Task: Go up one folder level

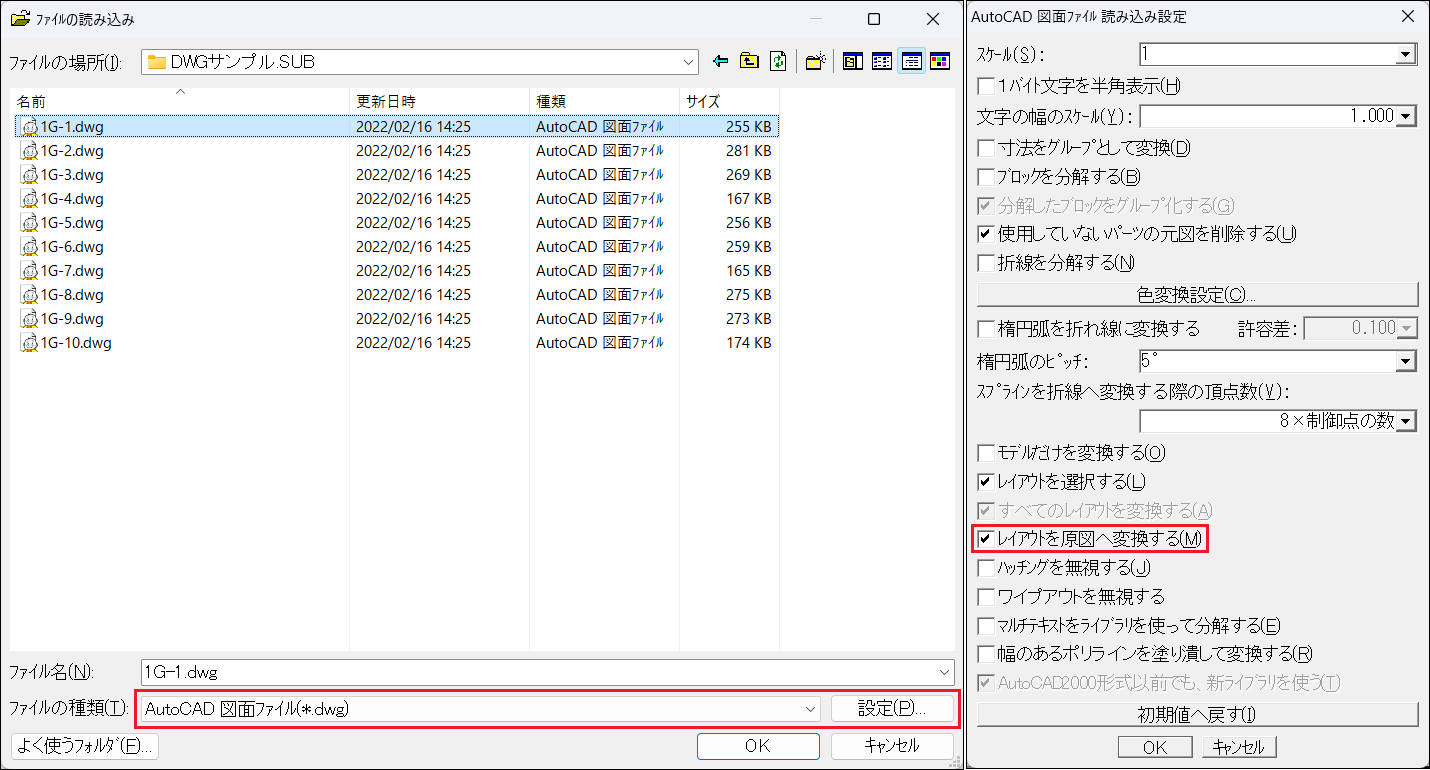Action: pyautogui.click(x=749, y=62)
